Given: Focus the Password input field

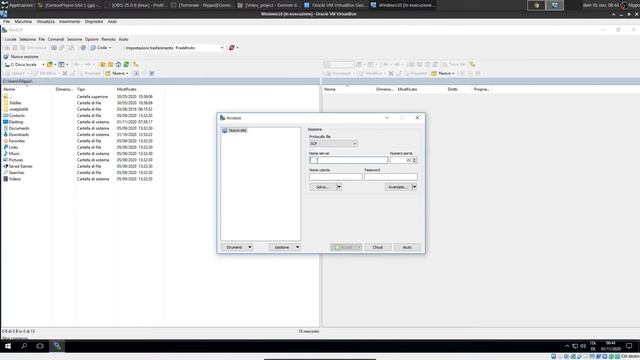Looking at the screenshot, I should click(391, 177).
